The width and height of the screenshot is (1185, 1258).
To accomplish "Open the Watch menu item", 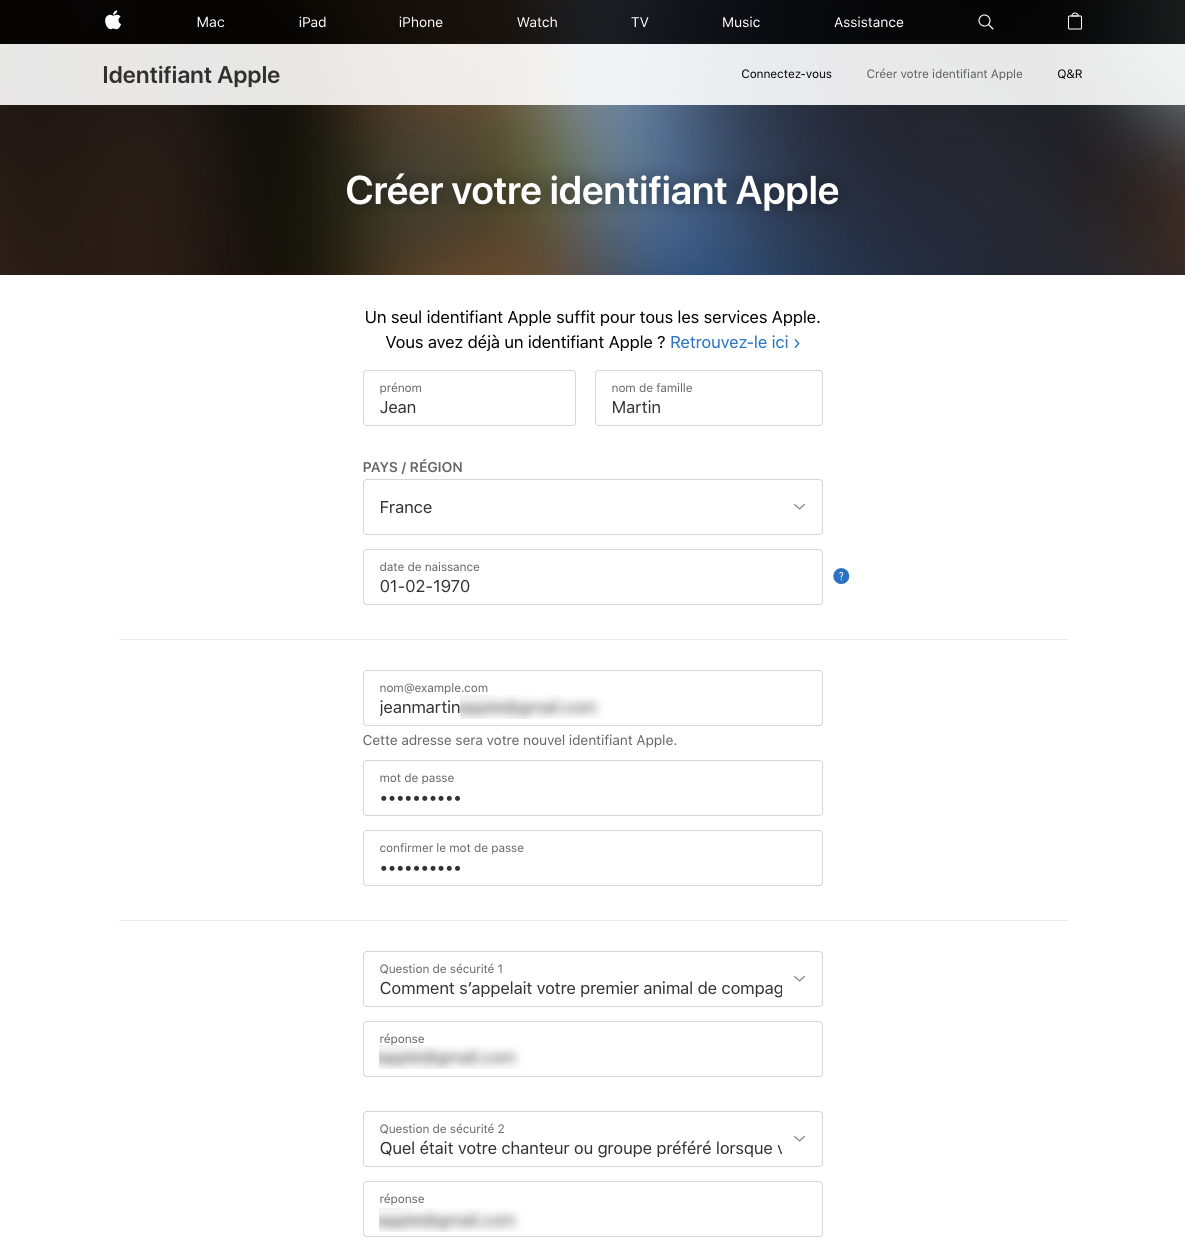I will click(537, 22).
